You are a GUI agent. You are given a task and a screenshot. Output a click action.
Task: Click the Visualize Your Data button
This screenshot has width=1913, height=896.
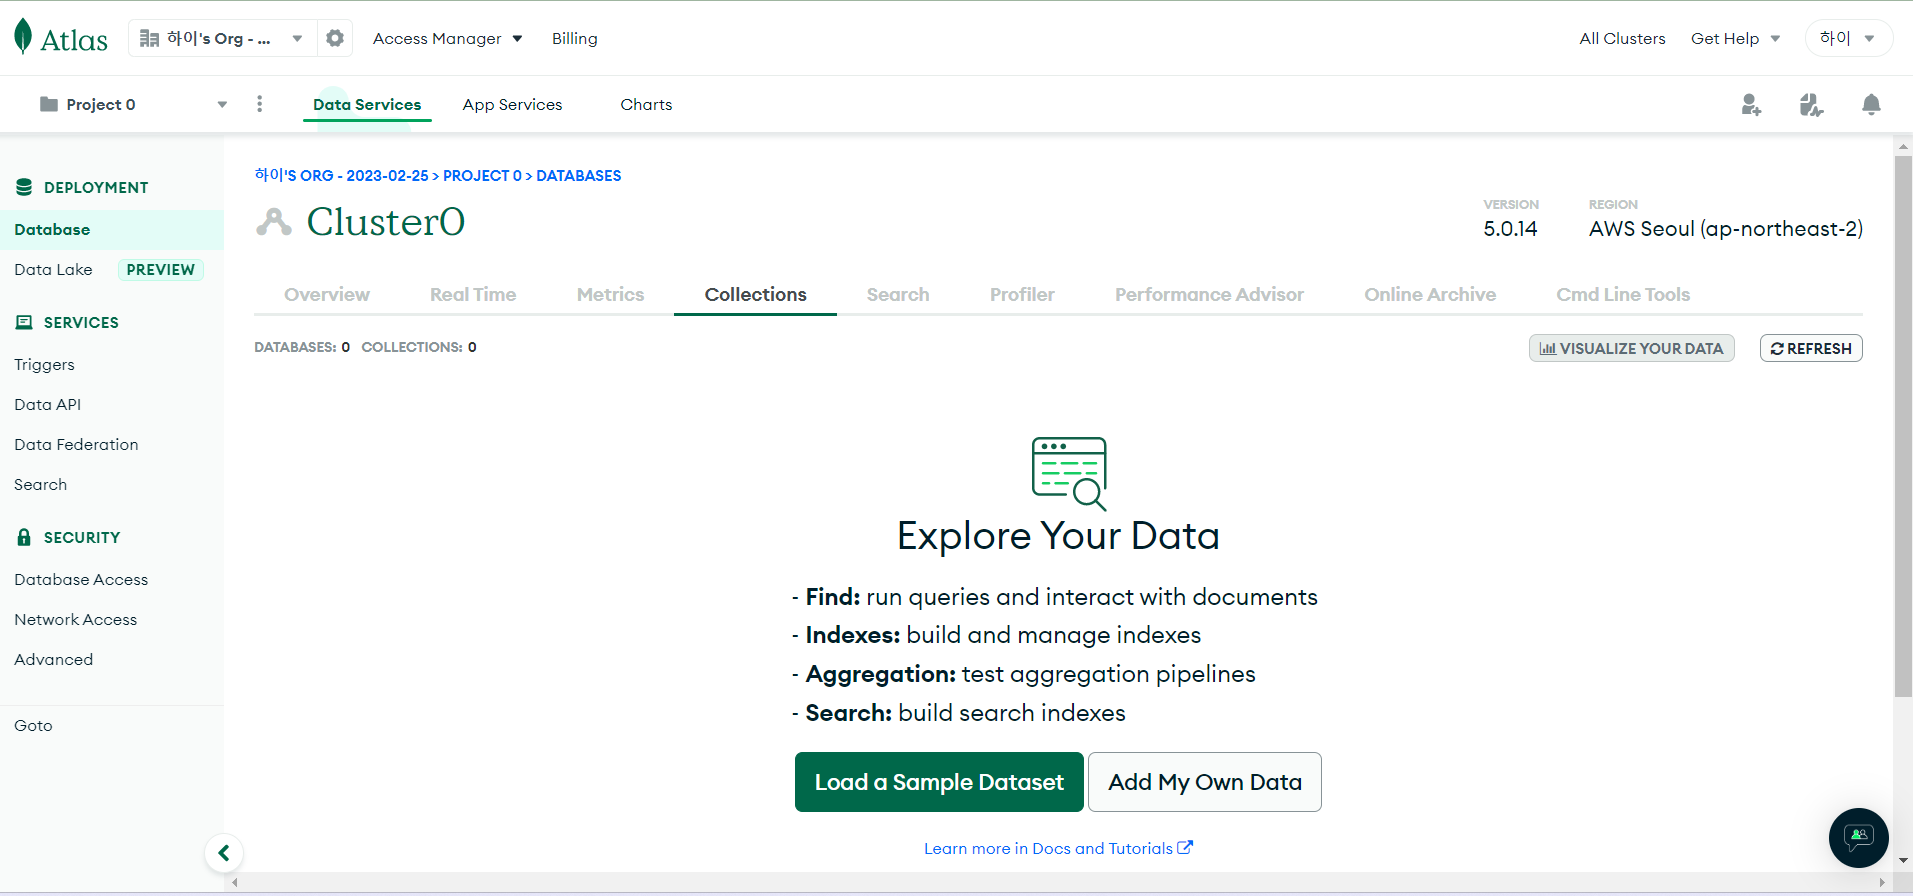pyautogui.click(x=1631, y=348)
